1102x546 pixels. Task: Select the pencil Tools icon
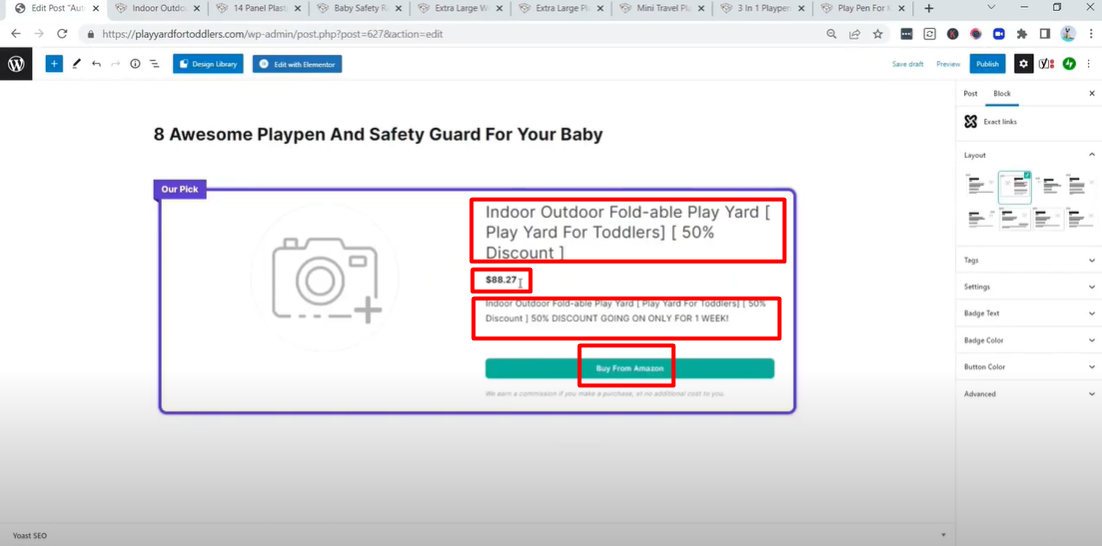click(x=77, y=64)
